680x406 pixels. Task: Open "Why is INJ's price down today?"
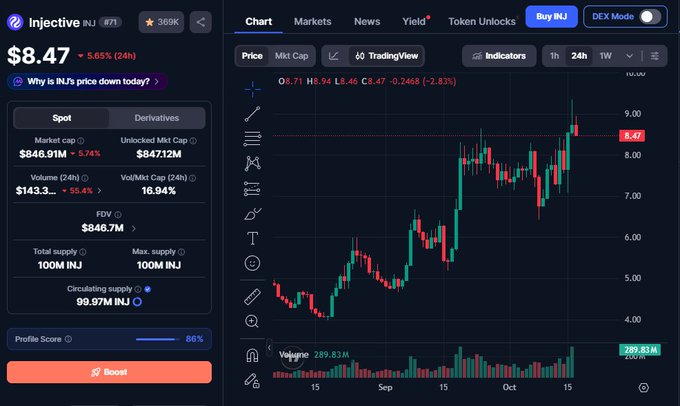(87, 82)
